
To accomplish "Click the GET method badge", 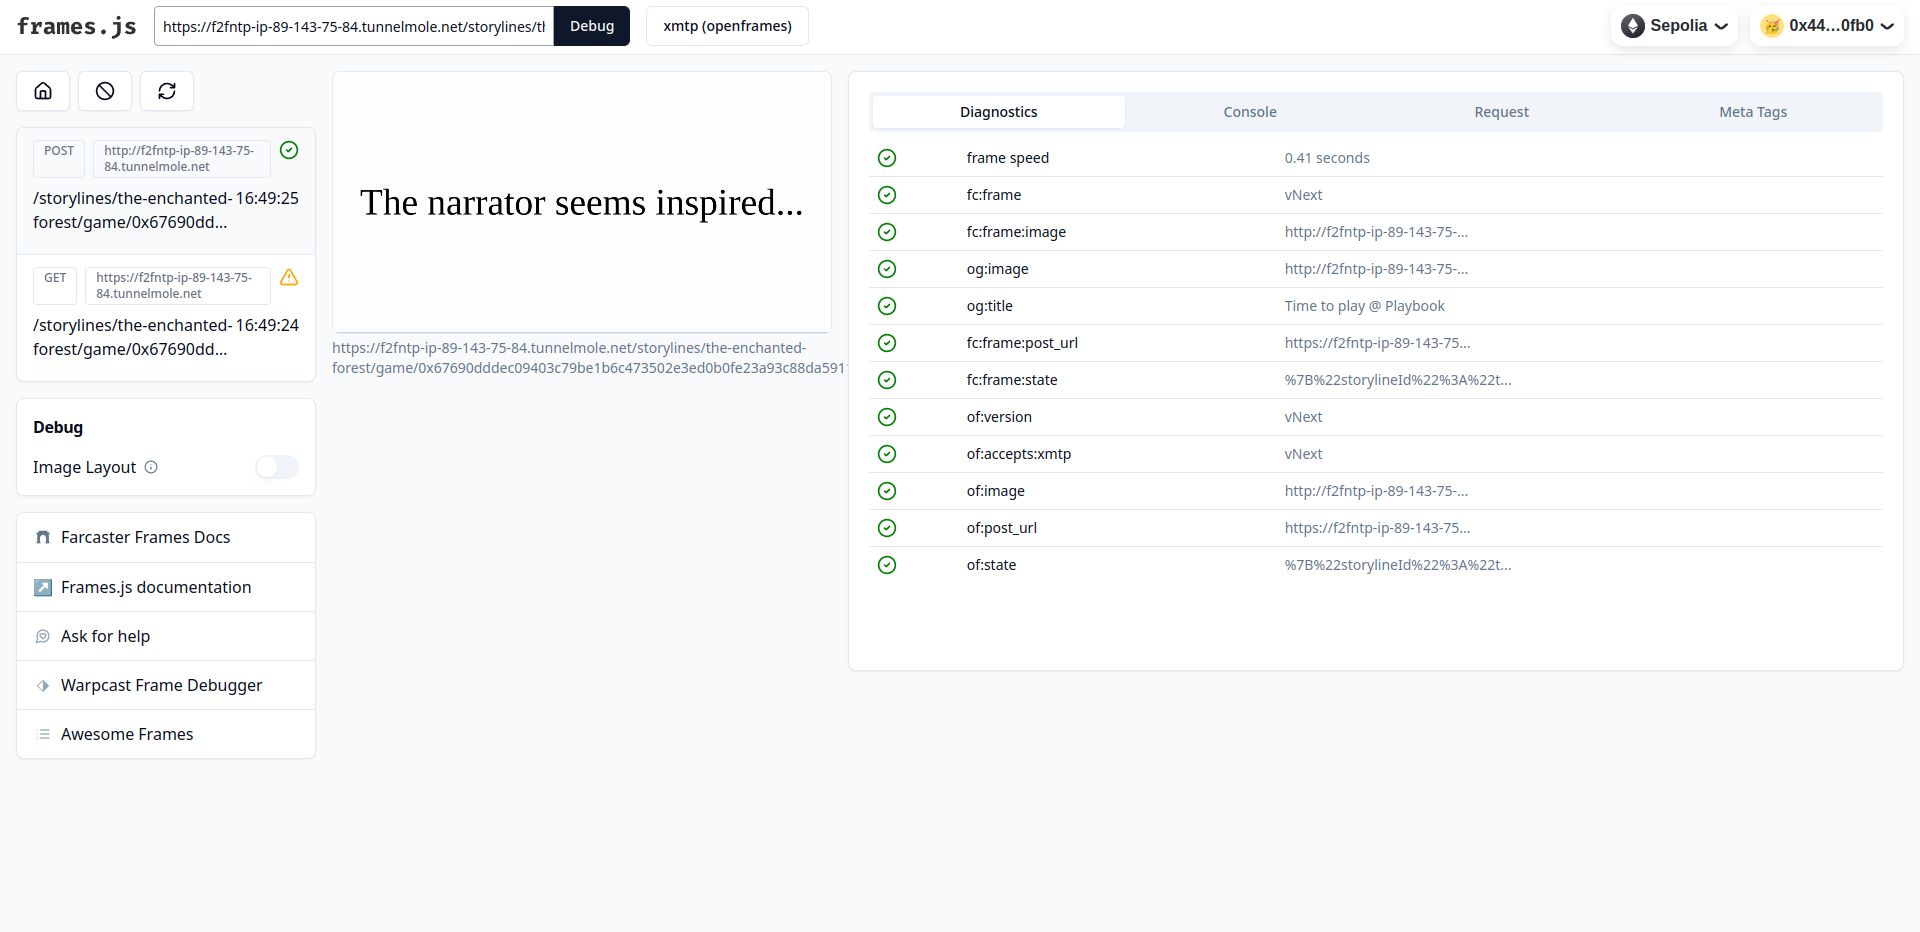I will click(55, 285).
